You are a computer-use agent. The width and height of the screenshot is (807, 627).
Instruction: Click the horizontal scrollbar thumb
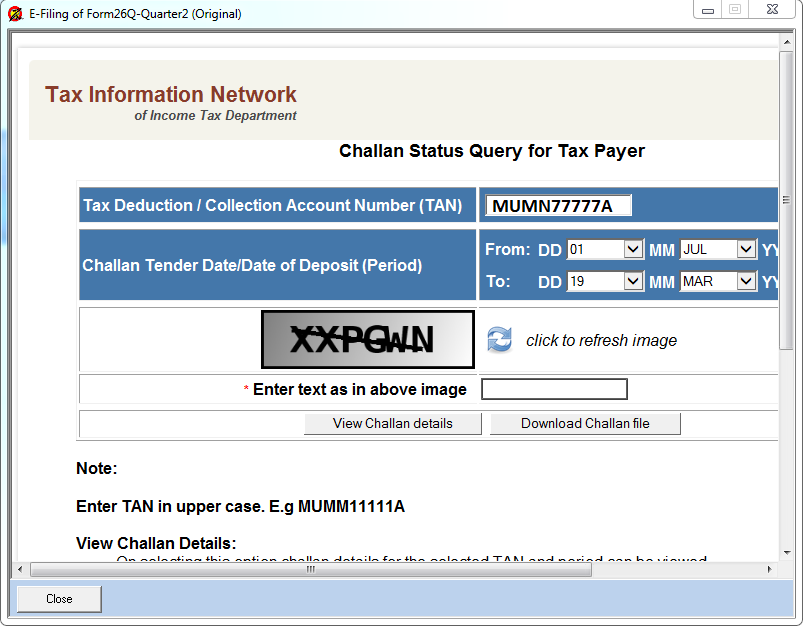311,569
